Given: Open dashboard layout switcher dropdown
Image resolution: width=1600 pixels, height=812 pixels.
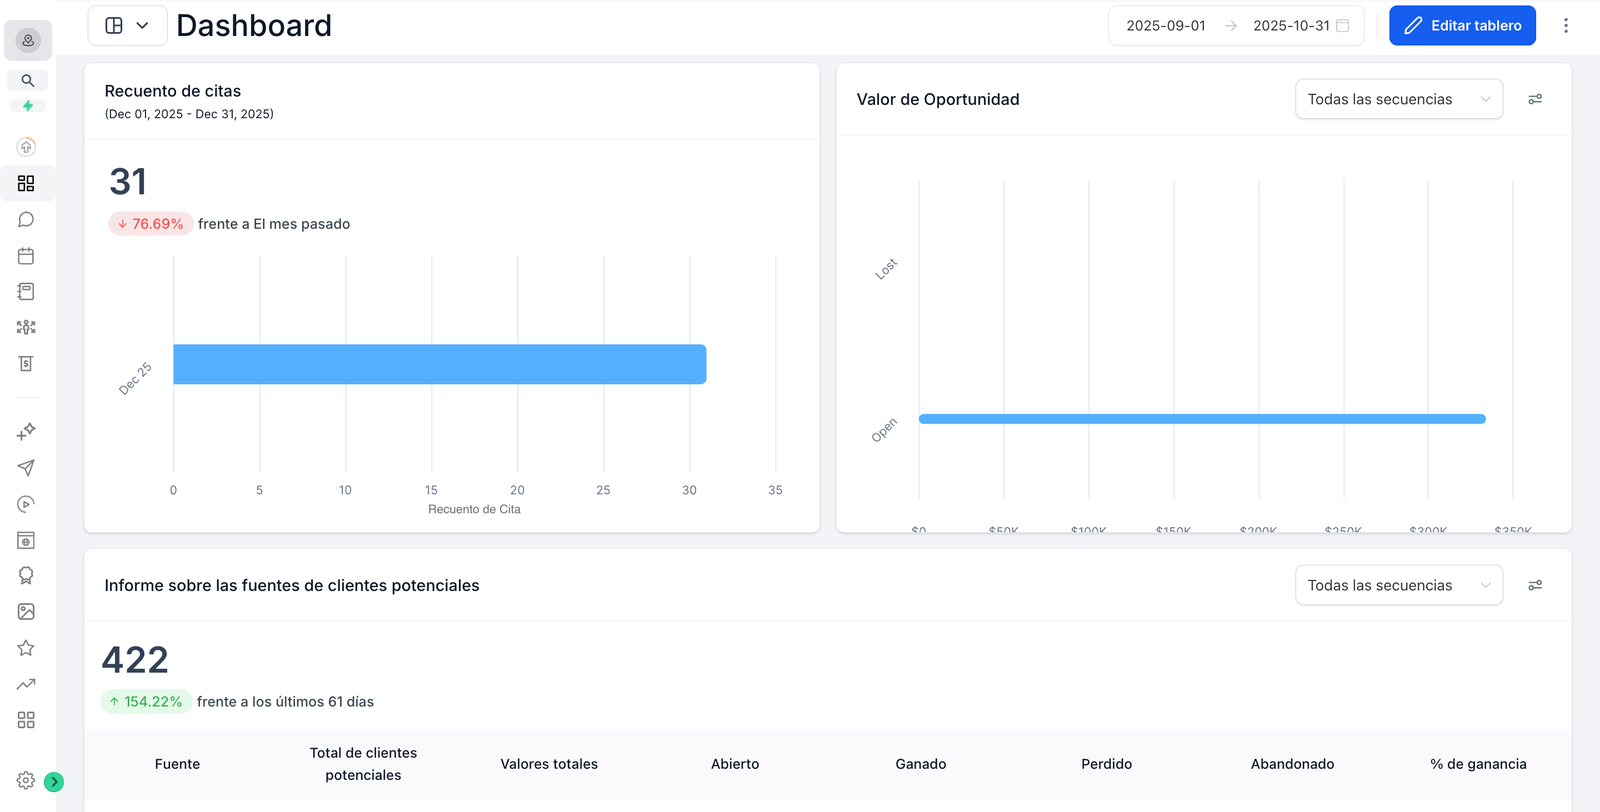Looking at the screenshot, I should [127, 26].
